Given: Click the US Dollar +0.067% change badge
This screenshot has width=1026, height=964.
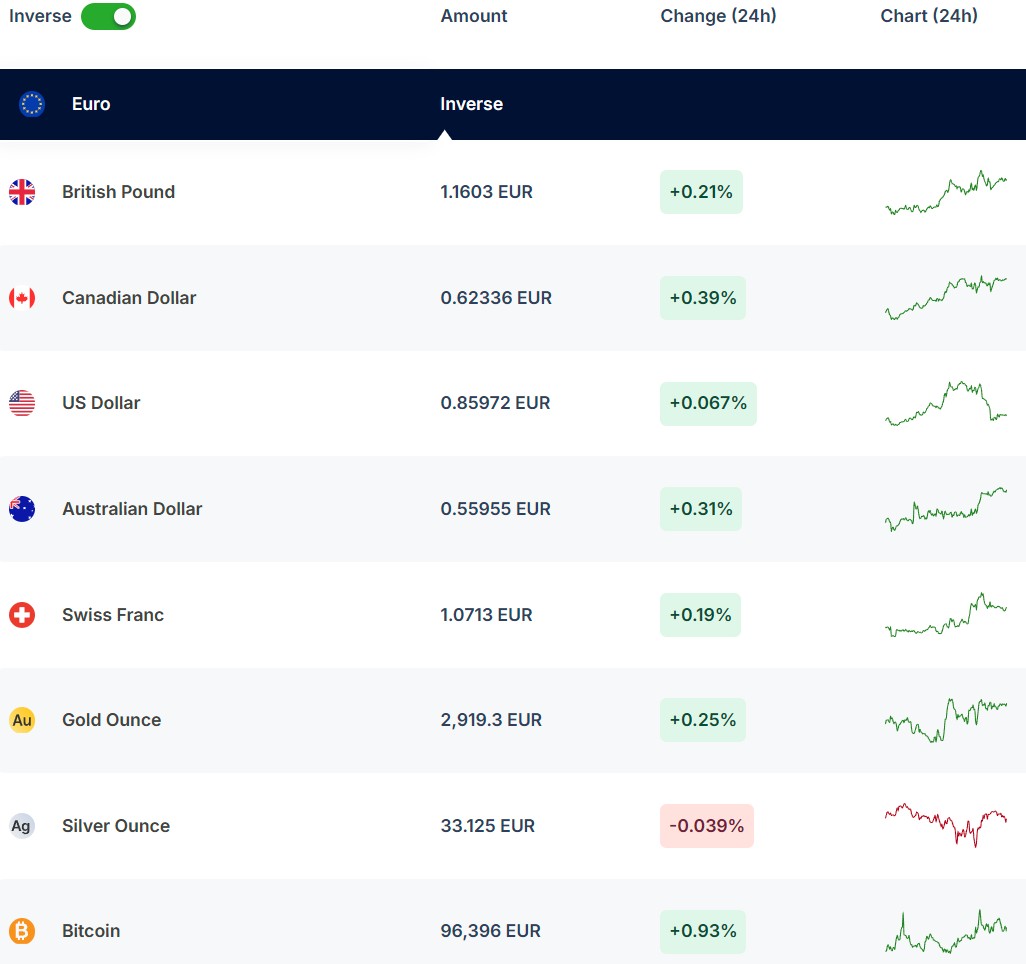Looking at the screenshot, I should click(708, 403).
